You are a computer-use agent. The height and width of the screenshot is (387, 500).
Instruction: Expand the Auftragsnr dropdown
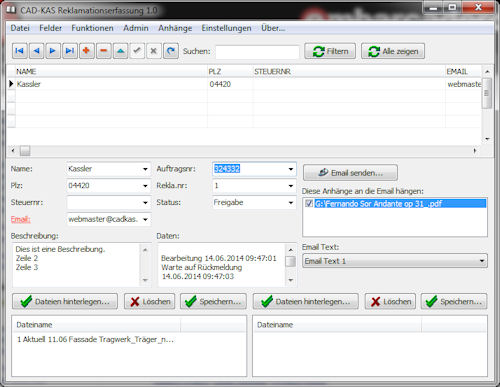pyautogui.click(x=291, y=169)
